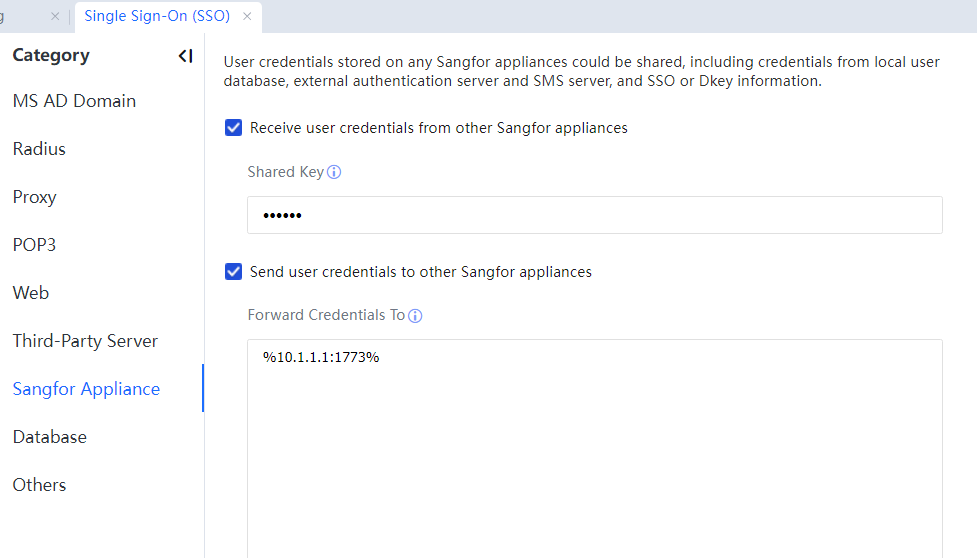This screenshot has width=977, height=558.
Task: Switch to the Single Sign-On (SSO) tab
Action: [x=156, y=16]
